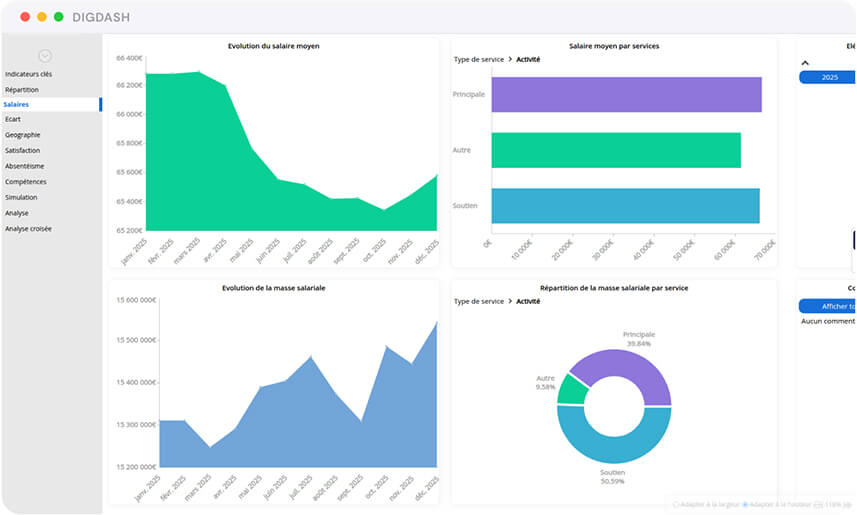Viewport: 857px width, 515px height.
Task: Click the 'Soutien 50.59%' donut label
Action: 612,477
